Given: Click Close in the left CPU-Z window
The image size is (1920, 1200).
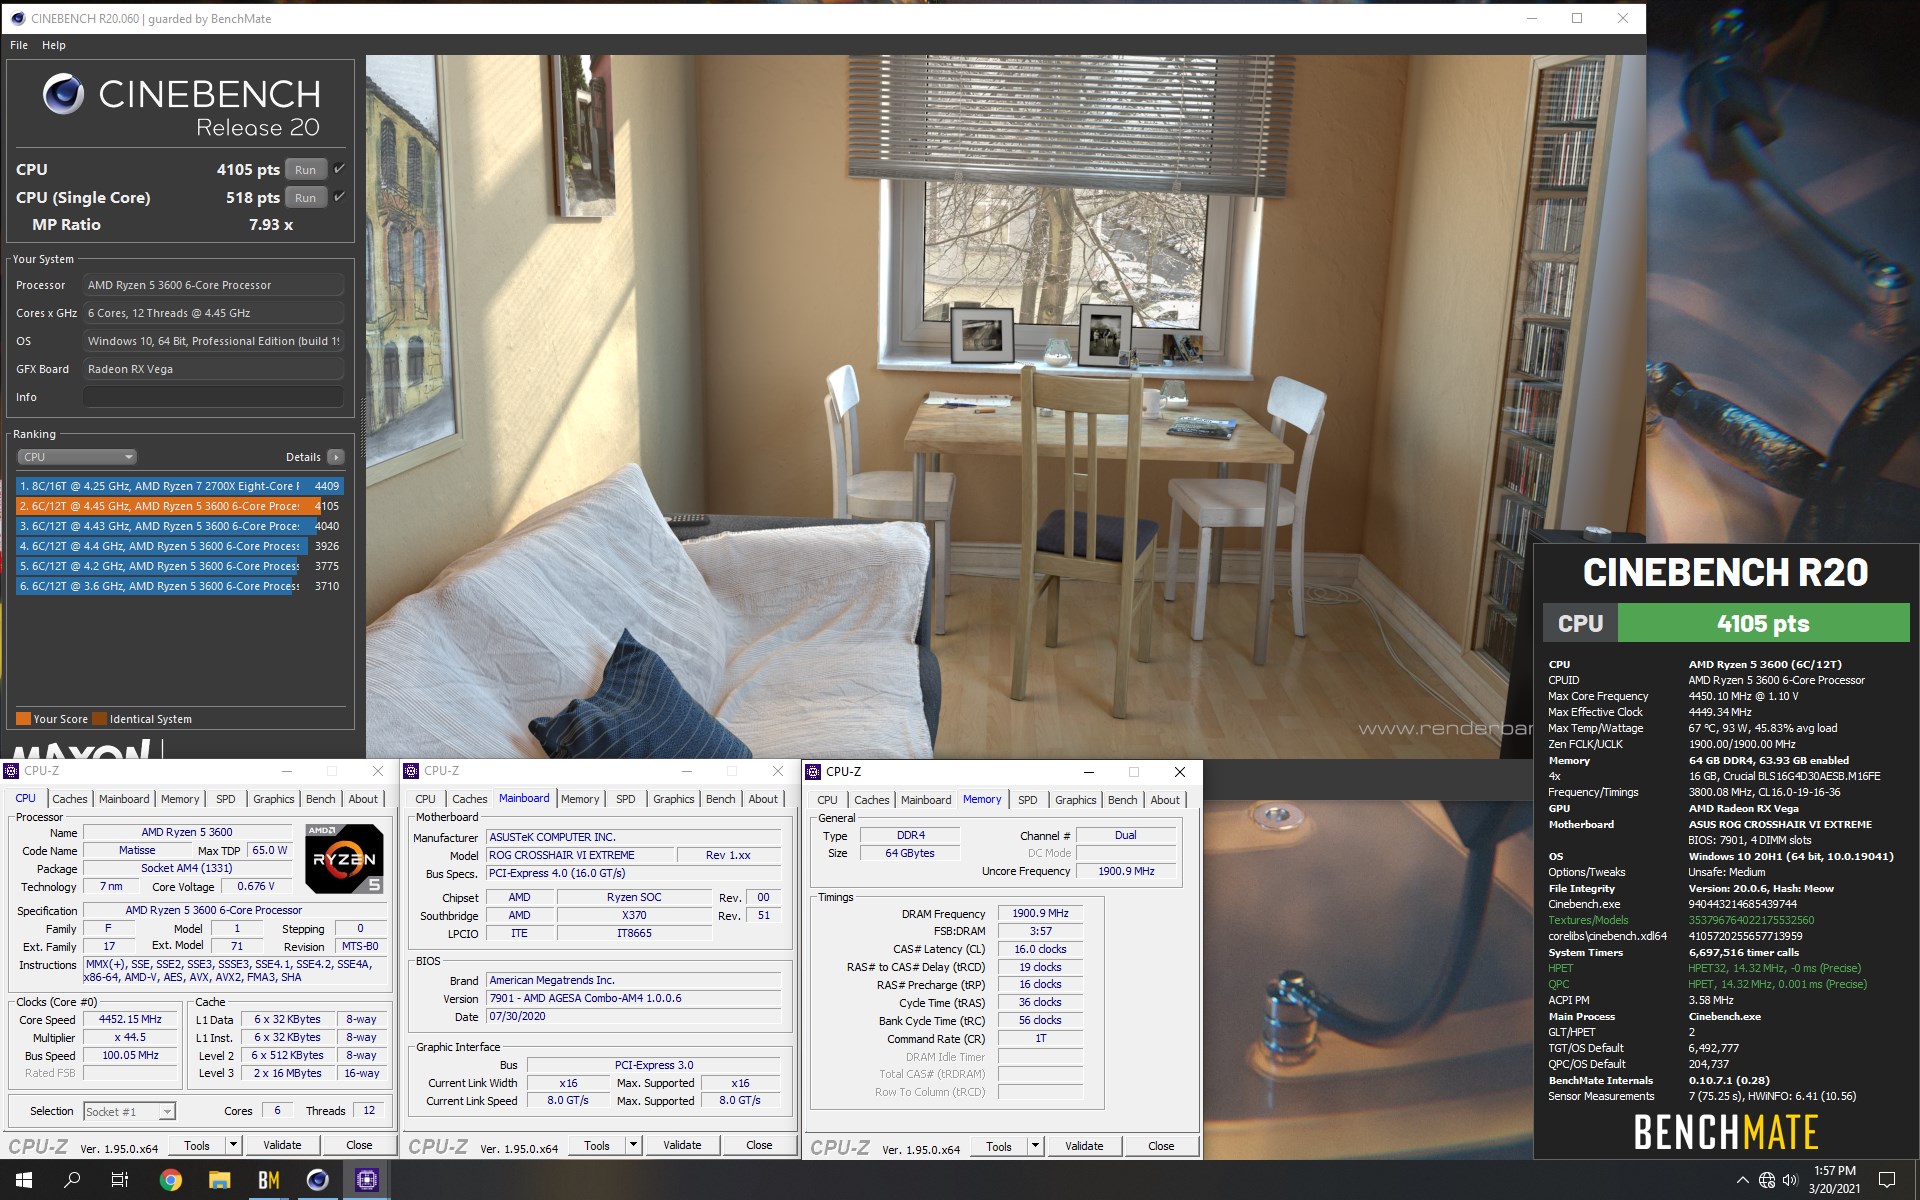Looking at the screenshot, I should (359, 1145).
